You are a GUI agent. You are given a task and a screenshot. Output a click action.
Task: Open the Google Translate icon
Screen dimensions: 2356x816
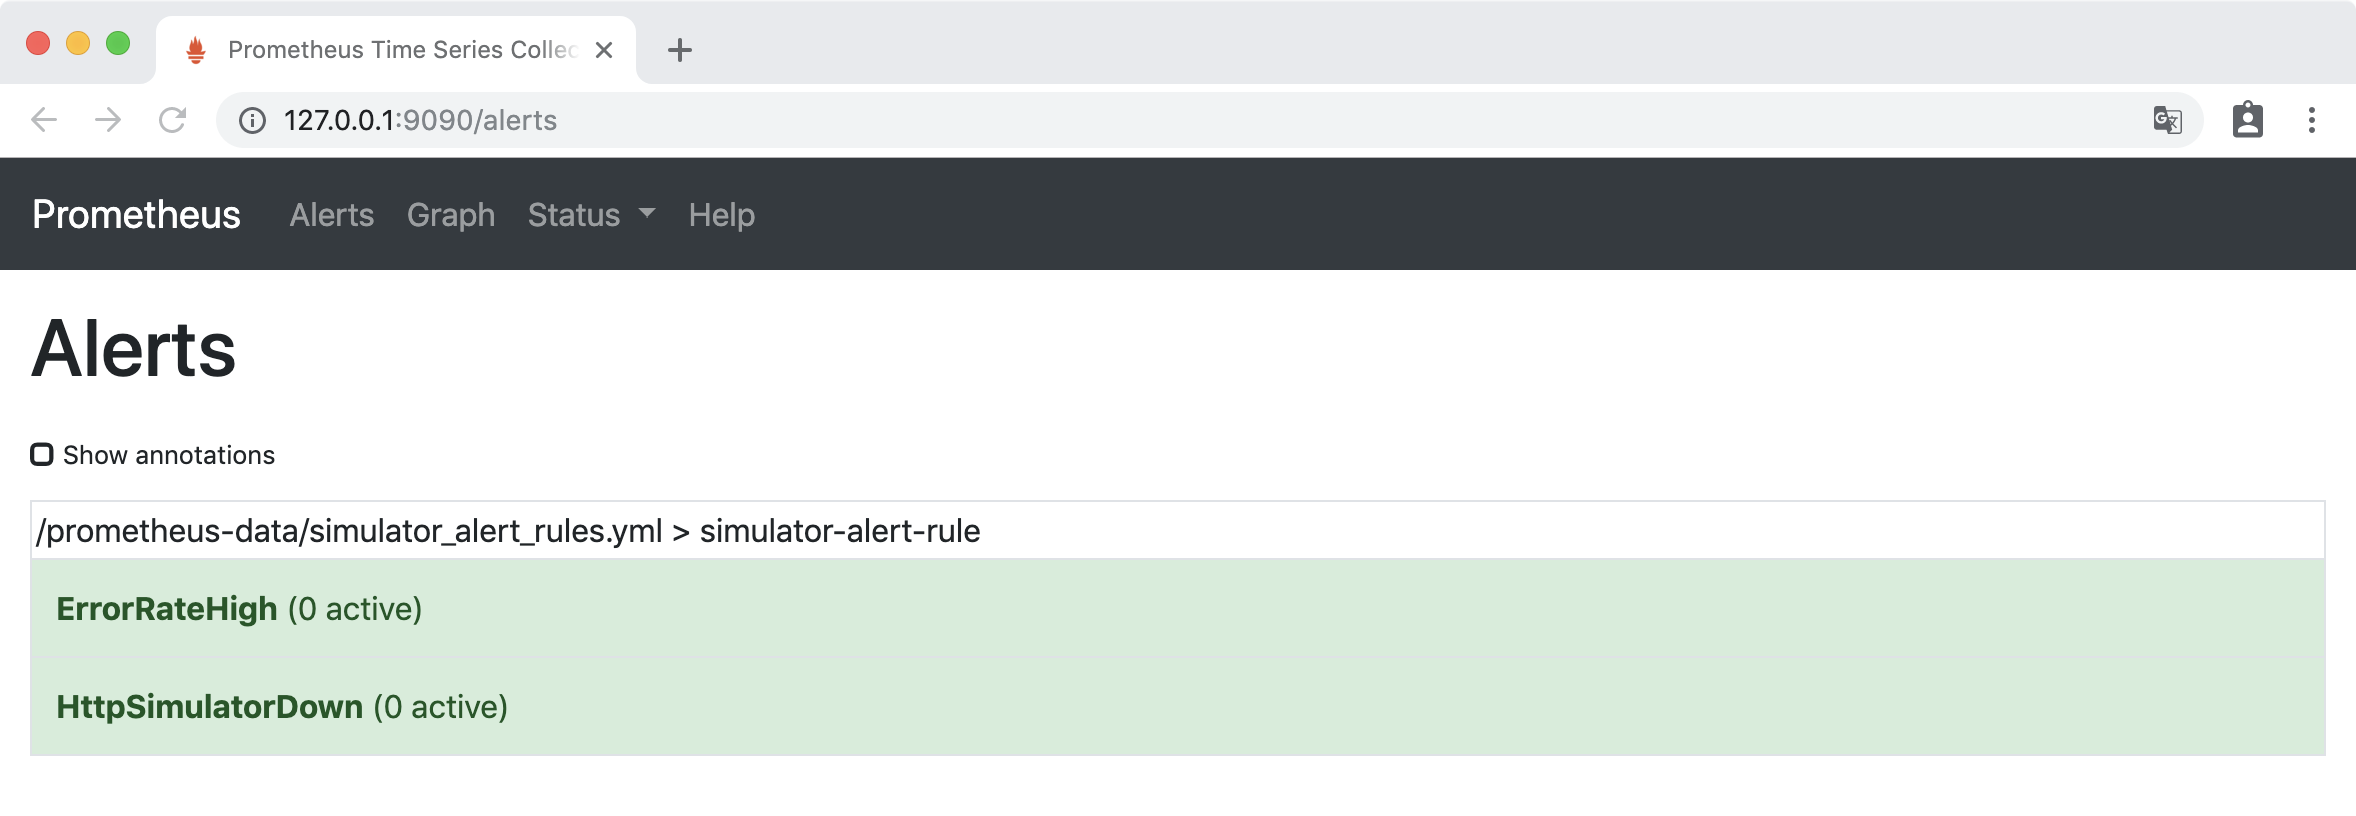click(x=2167, y=121)
